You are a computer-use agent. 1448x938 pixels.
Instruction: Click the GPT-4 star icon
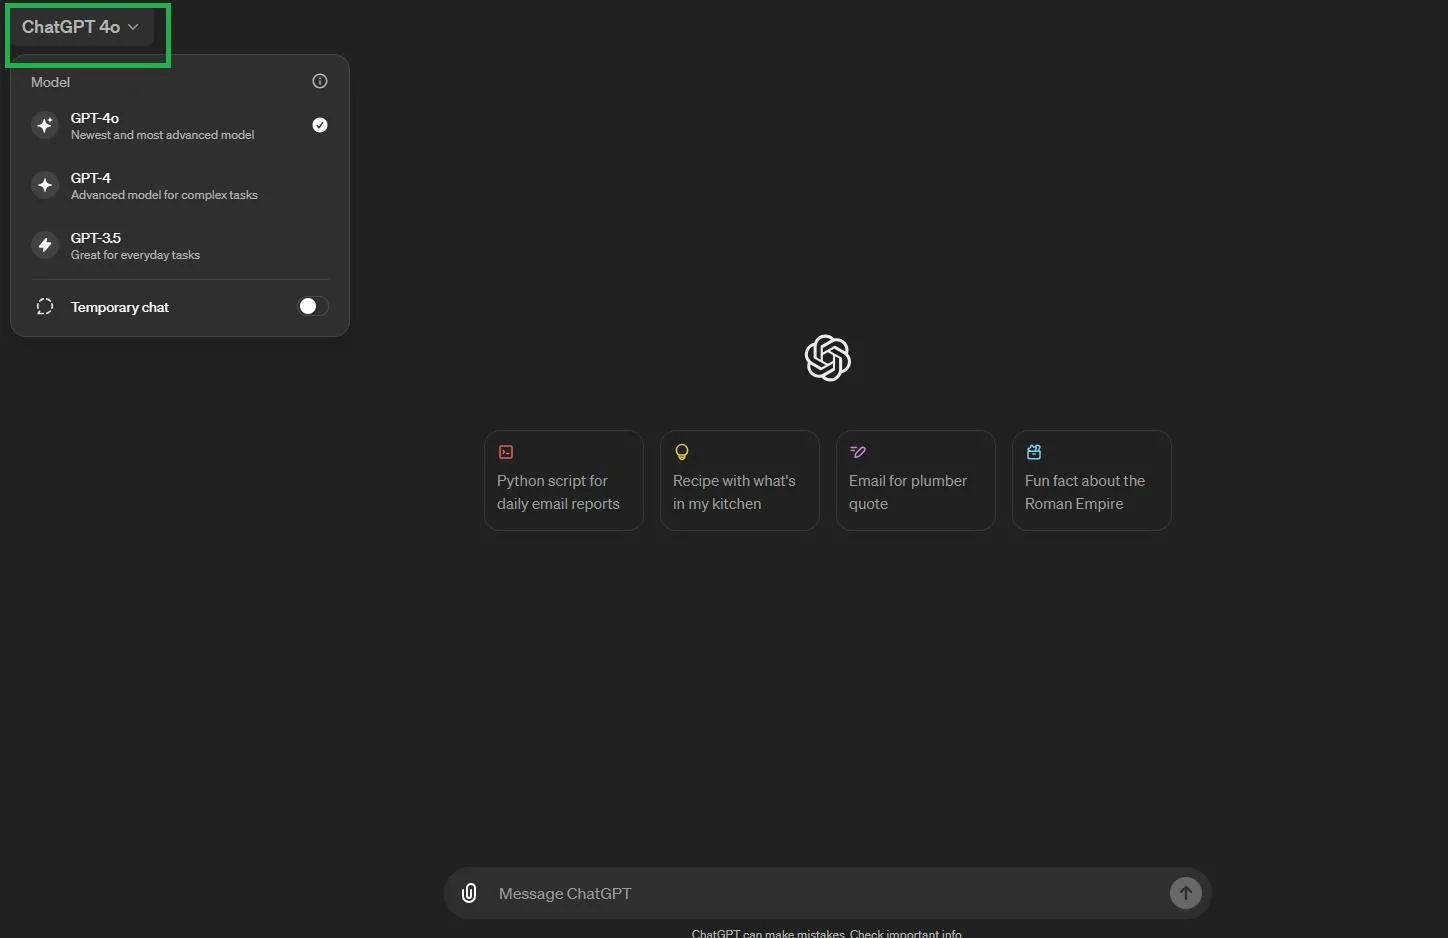45,185
